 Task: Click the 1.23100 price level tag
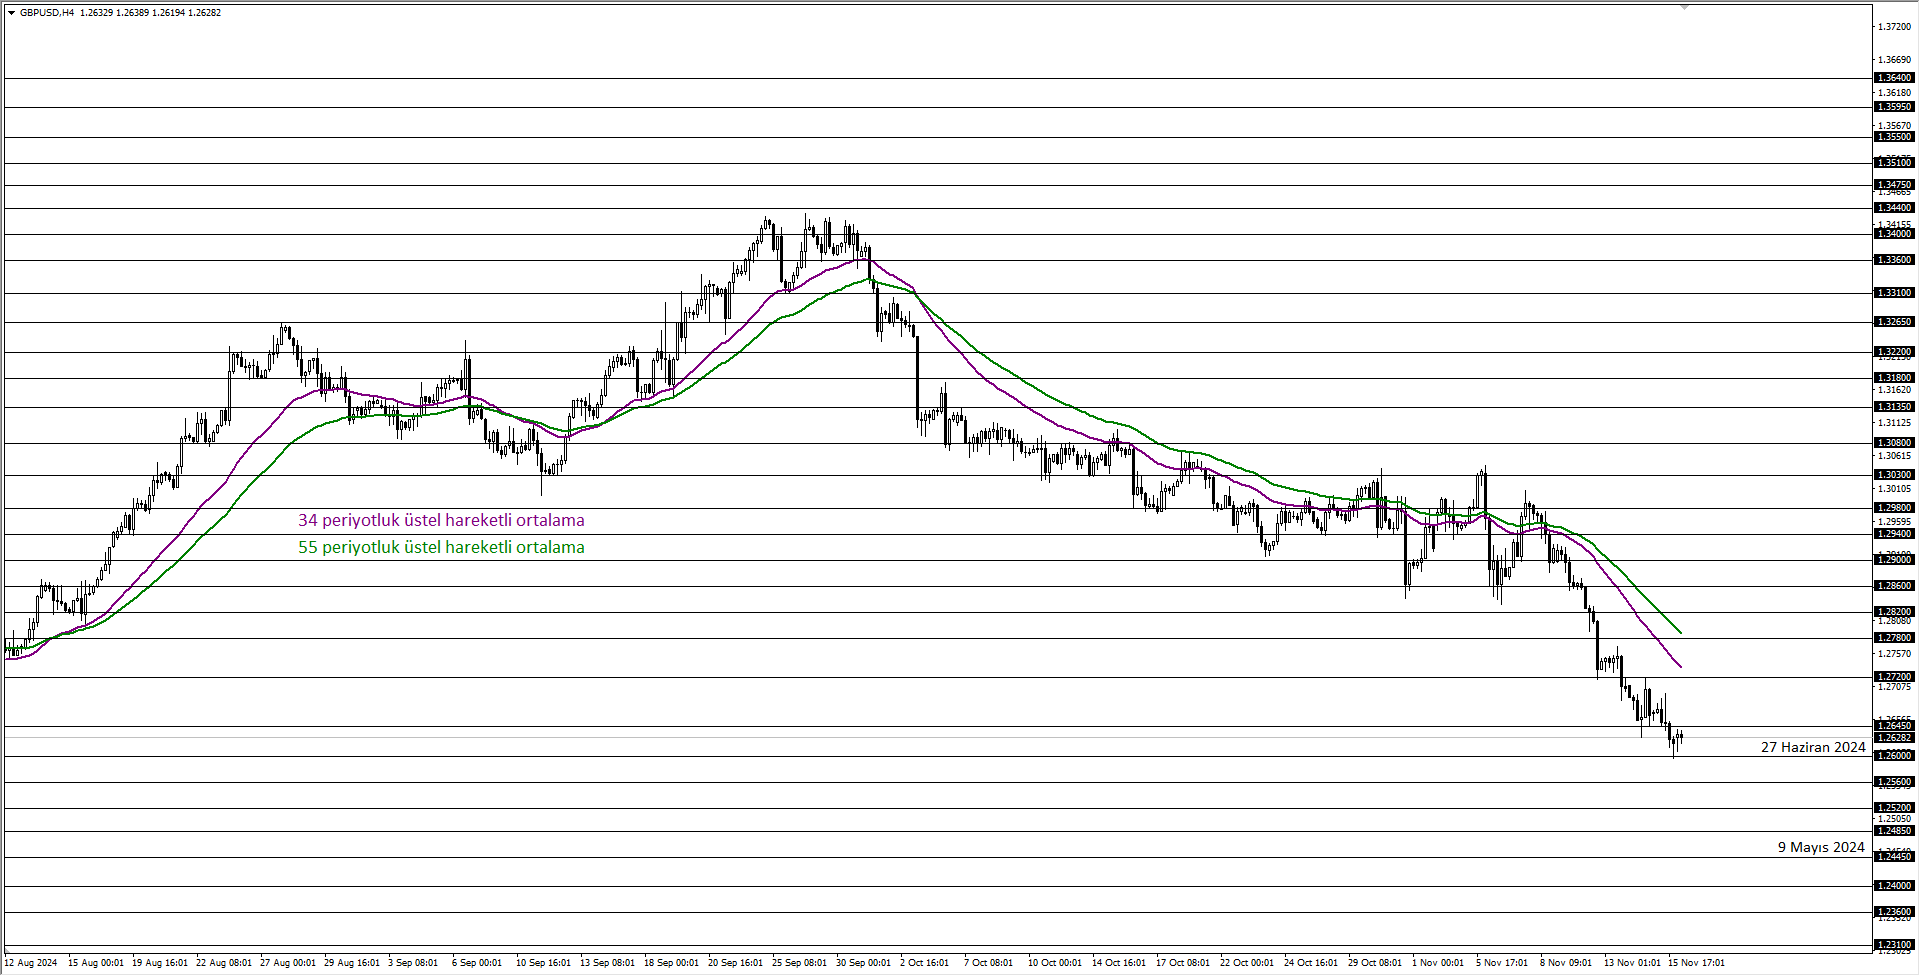point(1893,944)
